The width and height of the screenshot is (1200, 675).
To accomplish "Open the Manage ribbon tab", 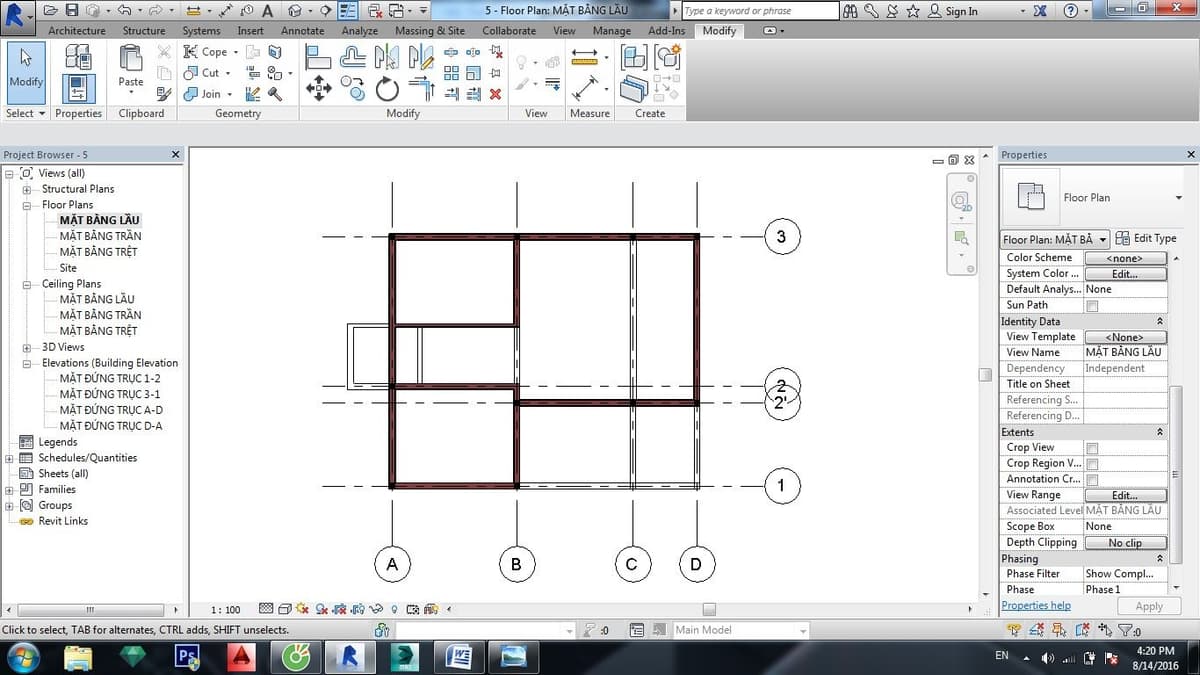I will point(611,31).
